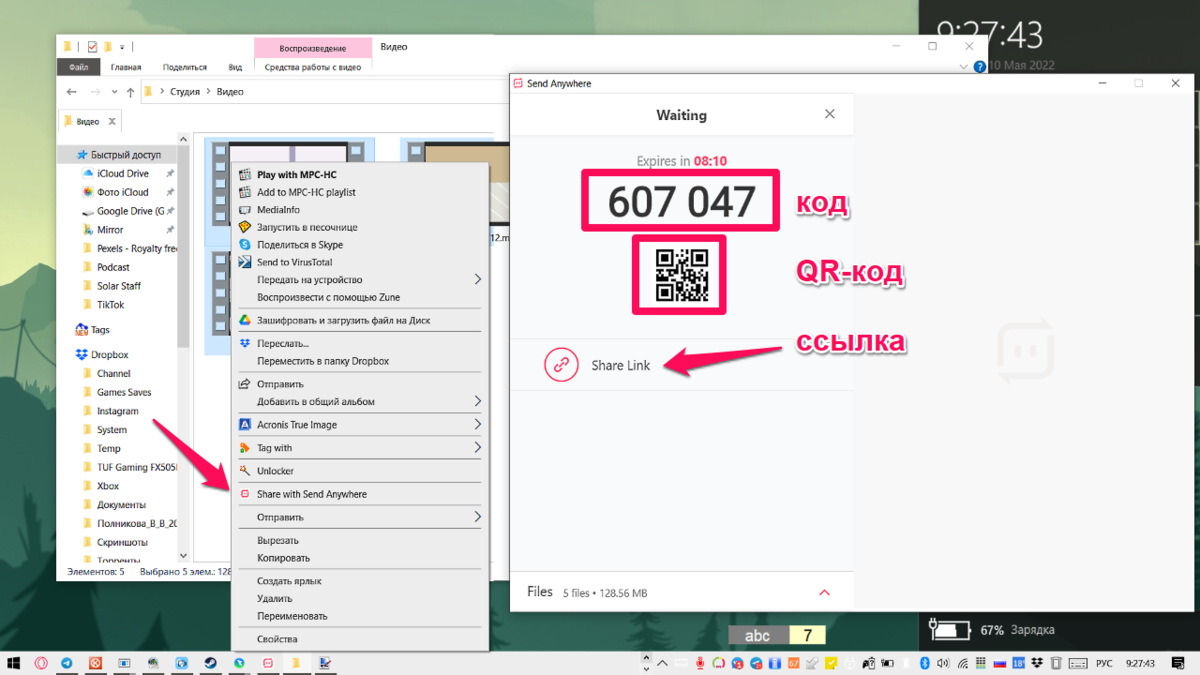
Task: Click the Bluetooth tray icon
Action: click(x=924, y=663)
